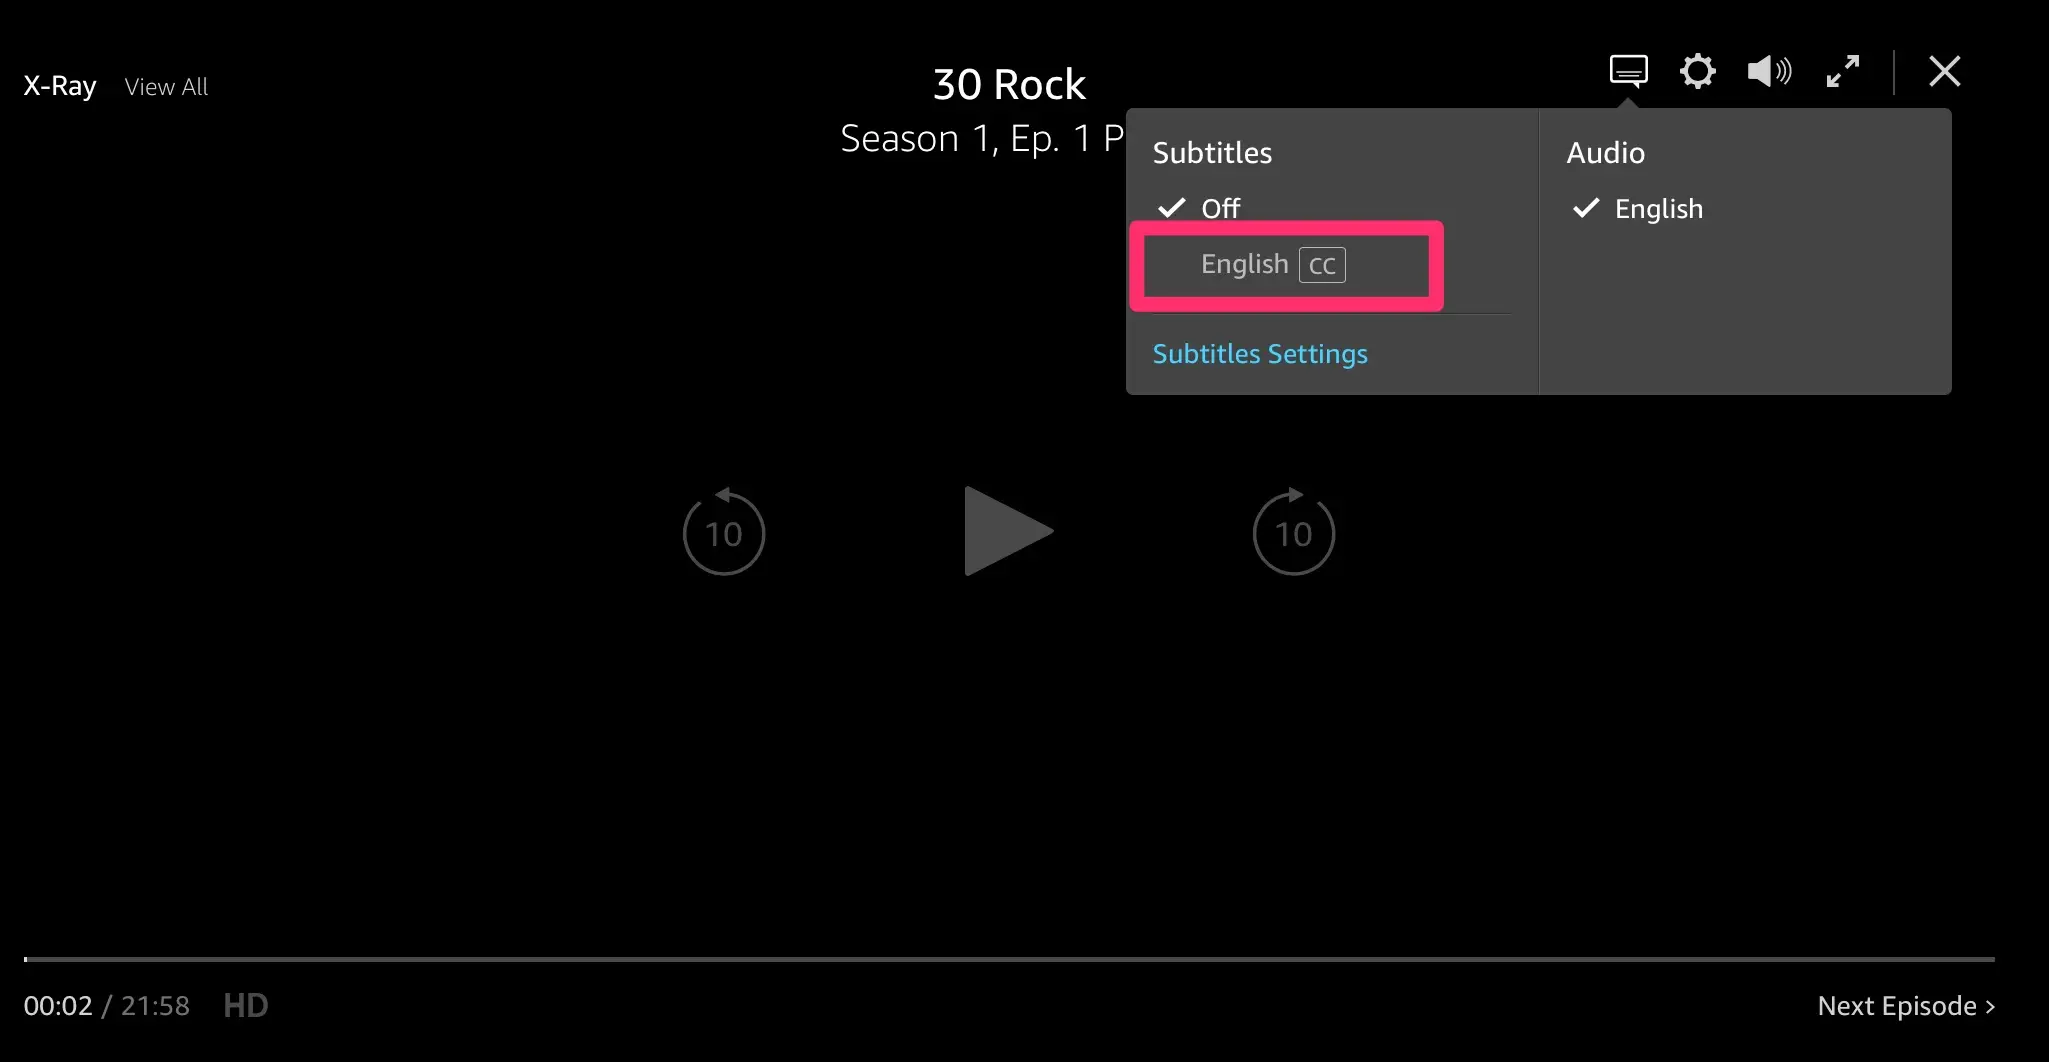This screenshot has width=2049, height=1062.
Task: Click the CC badge beside English
Action: pyautogui.click(x=1322, y=265)
